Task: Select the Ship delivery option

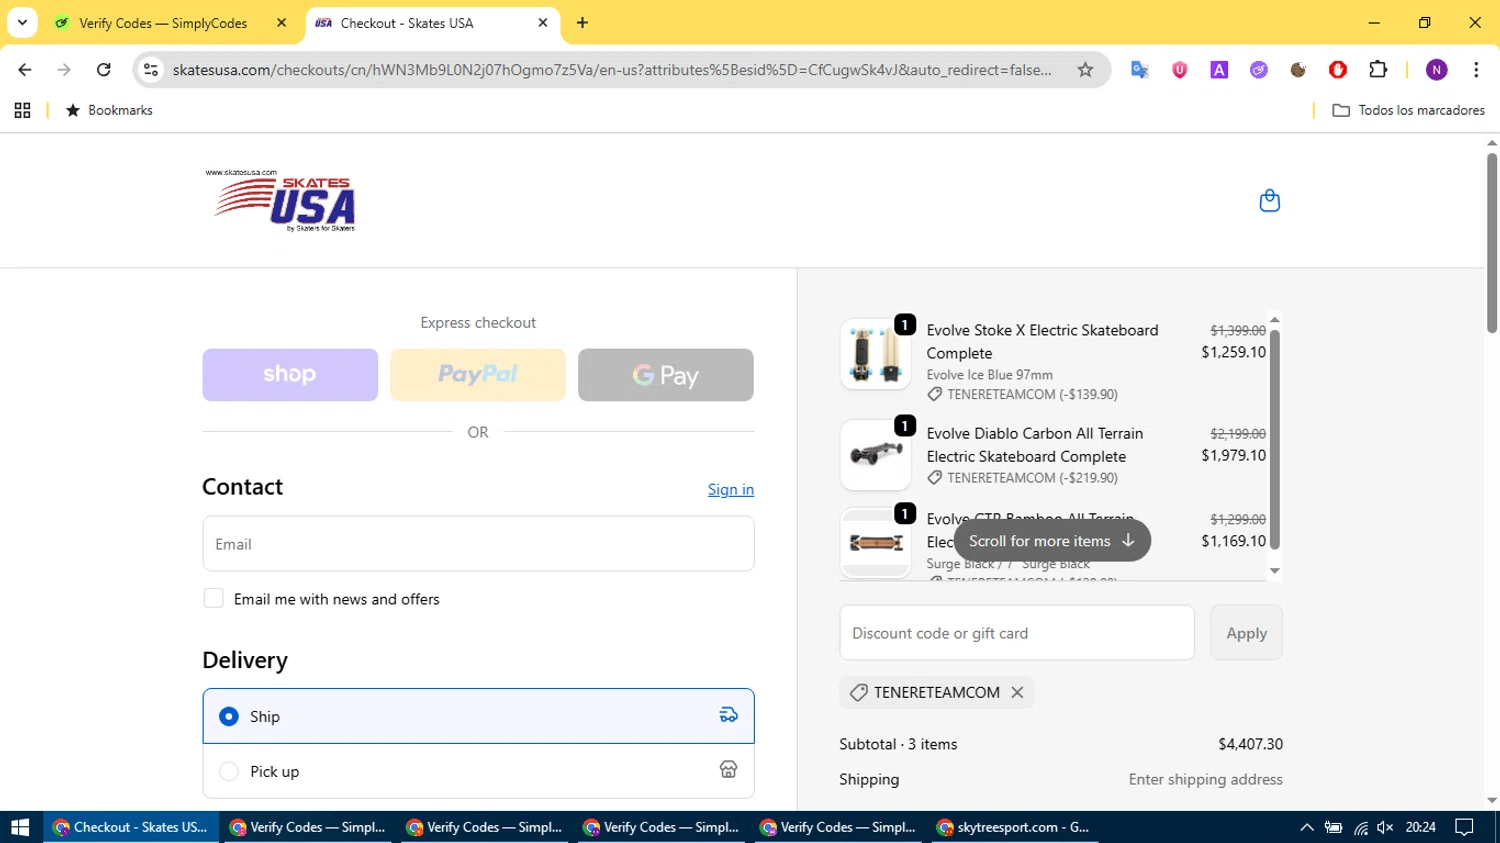Action: [478, 716]
